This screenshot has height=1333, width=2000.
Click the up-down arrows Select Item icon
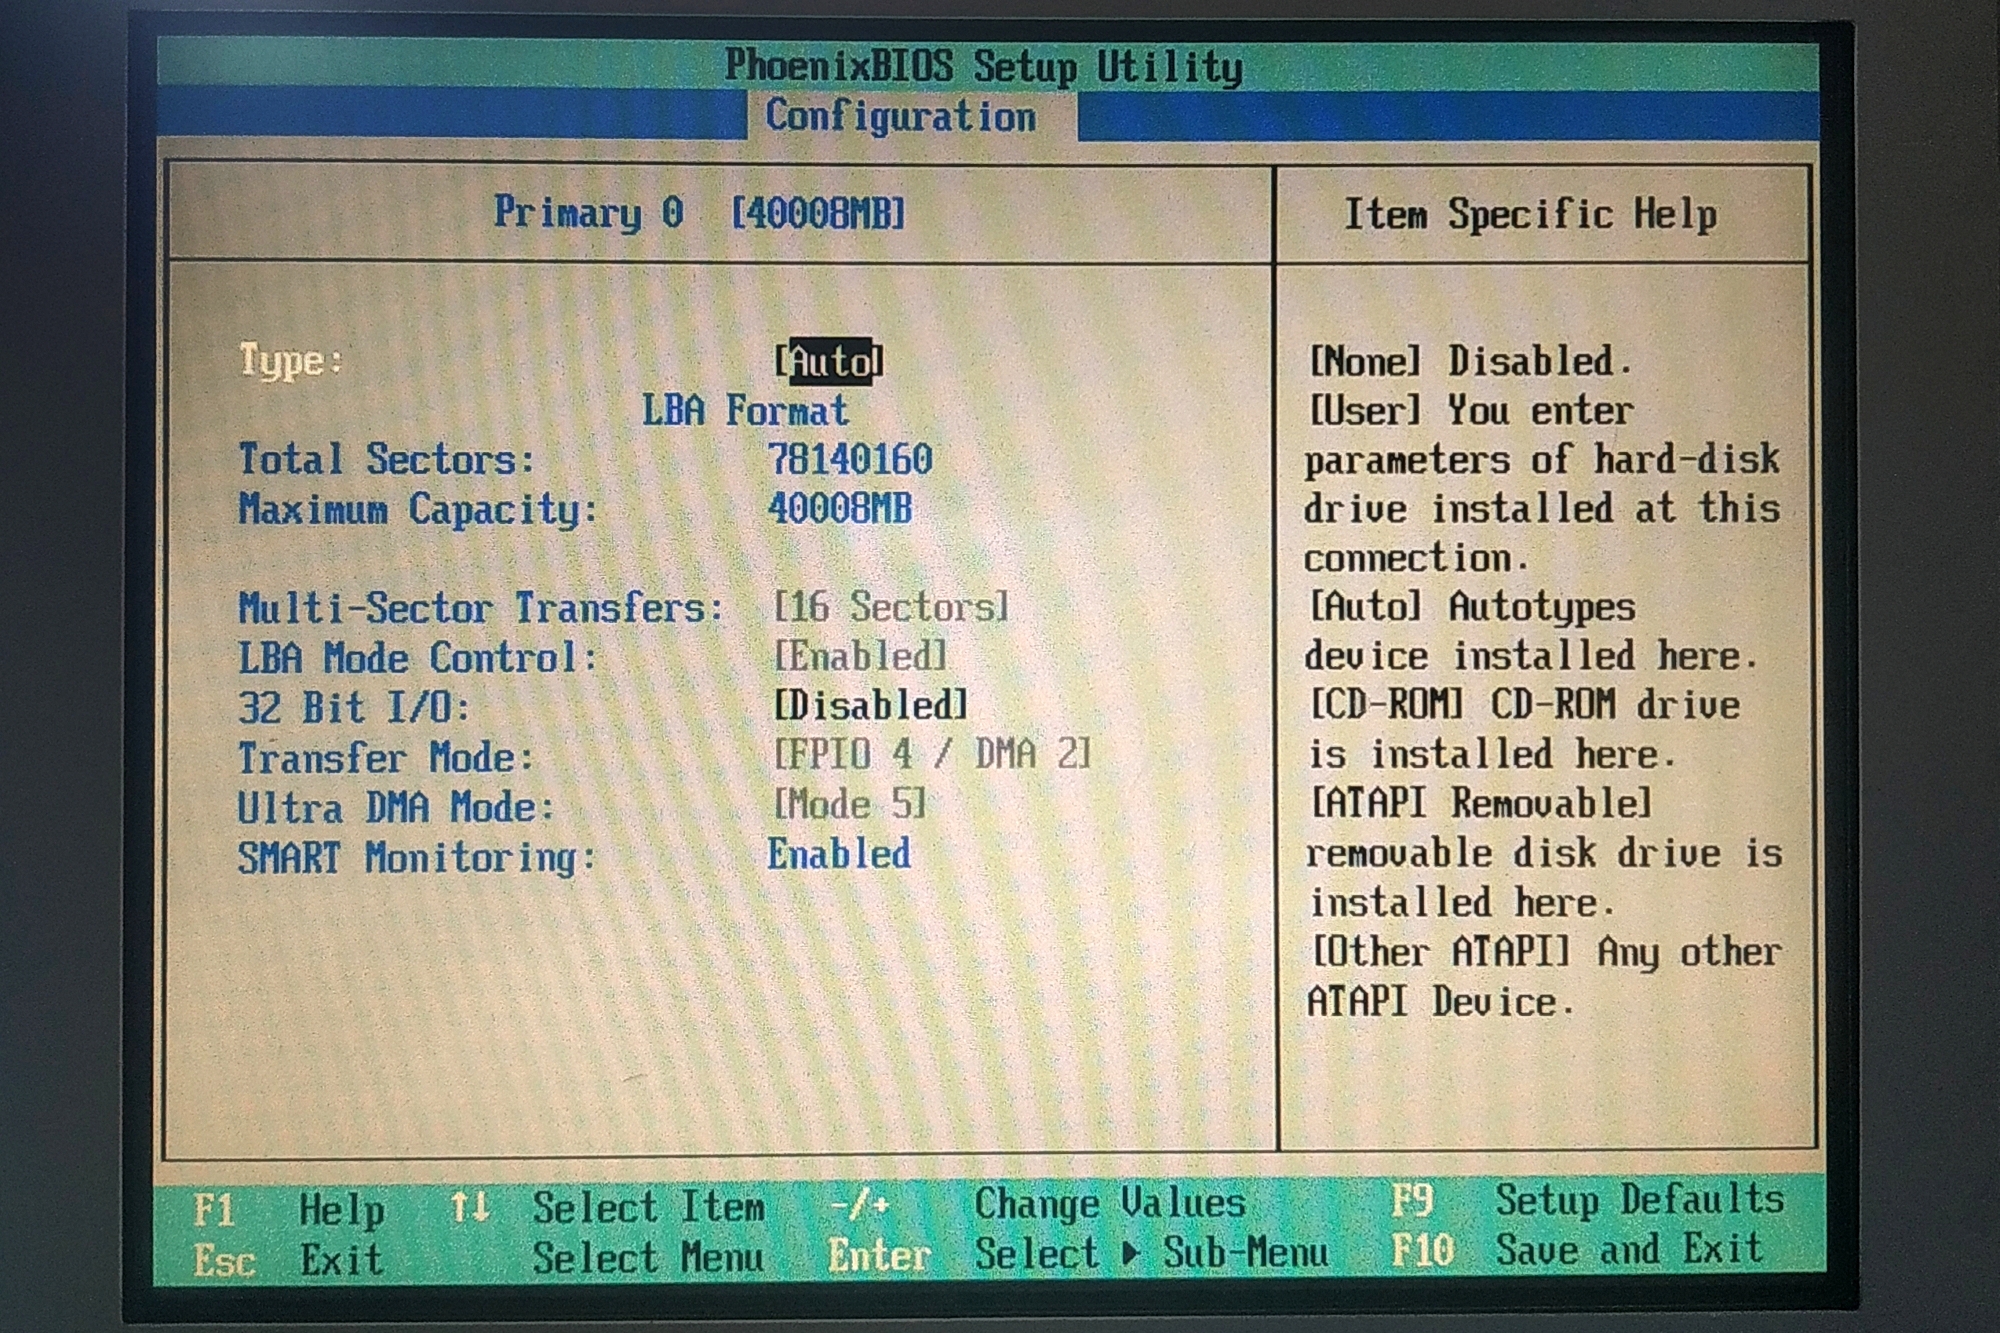[x=469, y=1207]
